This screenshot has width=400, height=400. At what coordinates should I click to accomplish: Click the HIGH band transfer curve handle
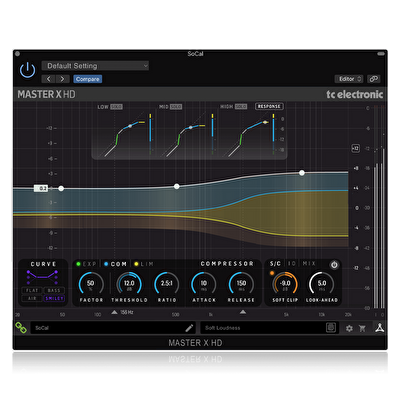tap(265, 122)
